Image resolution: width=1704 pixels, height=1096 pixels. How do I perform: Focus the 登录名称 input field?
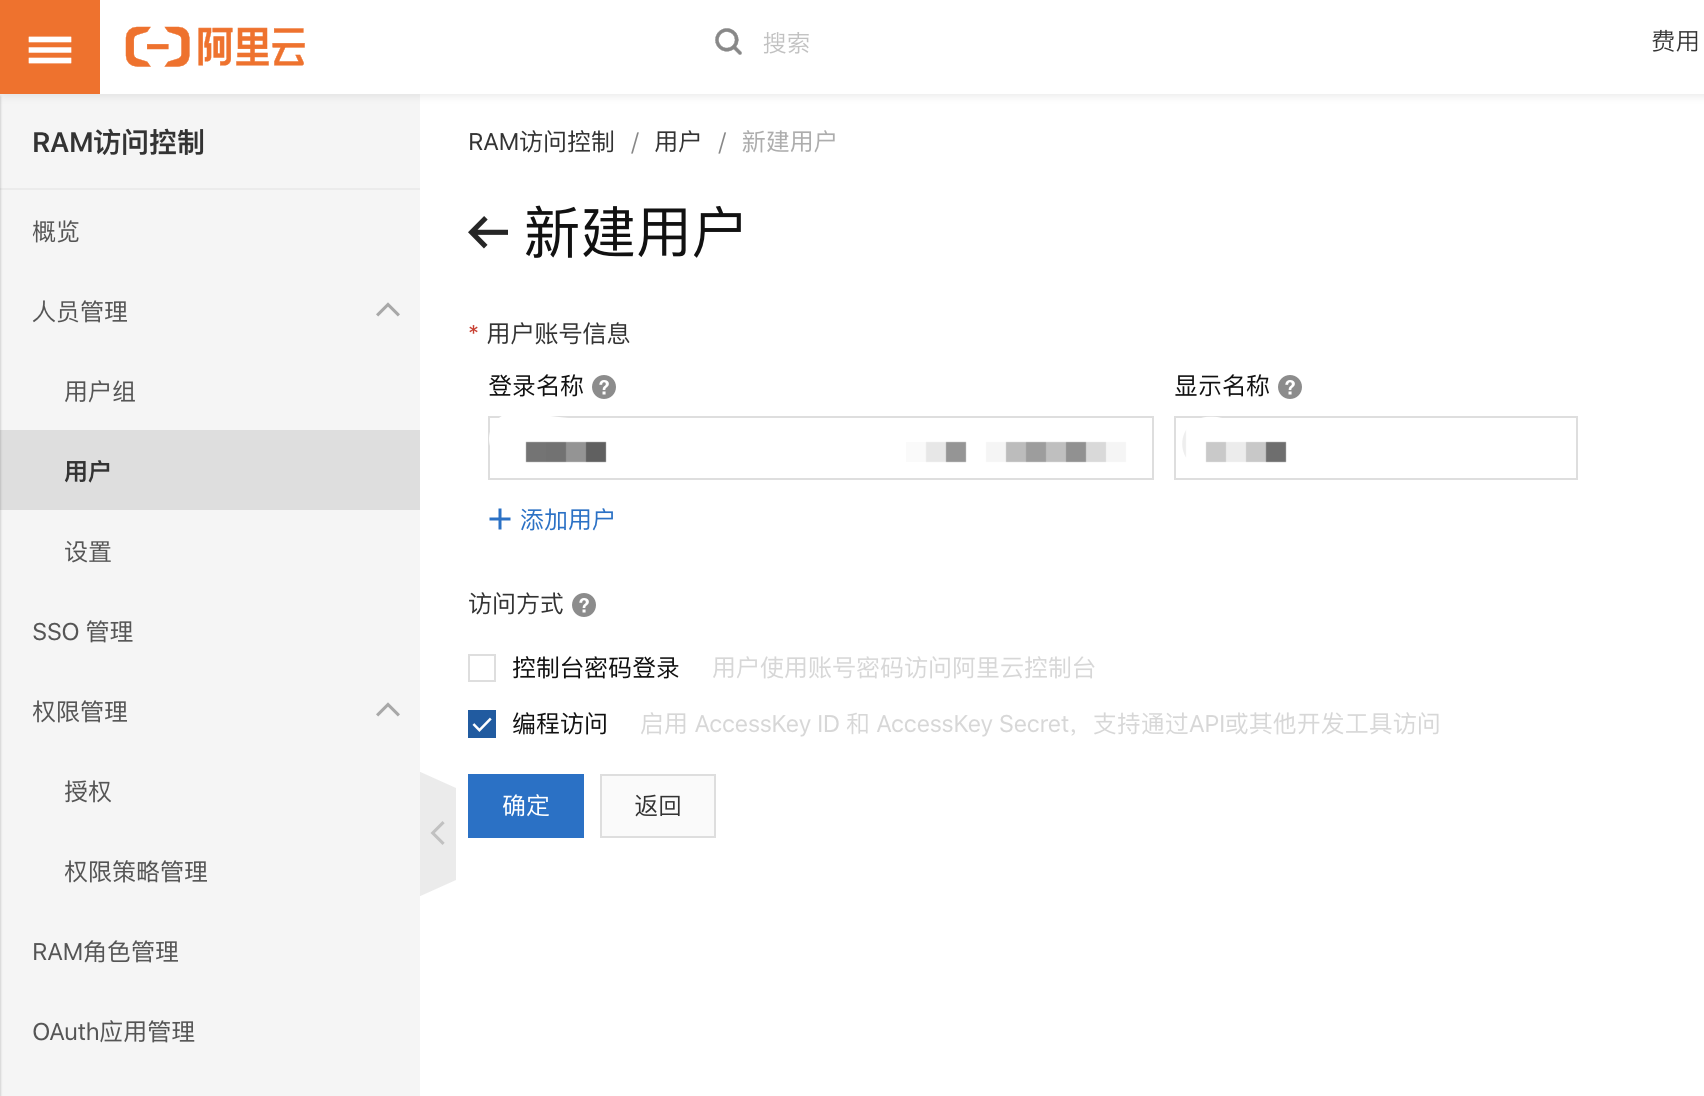(821, 448)
